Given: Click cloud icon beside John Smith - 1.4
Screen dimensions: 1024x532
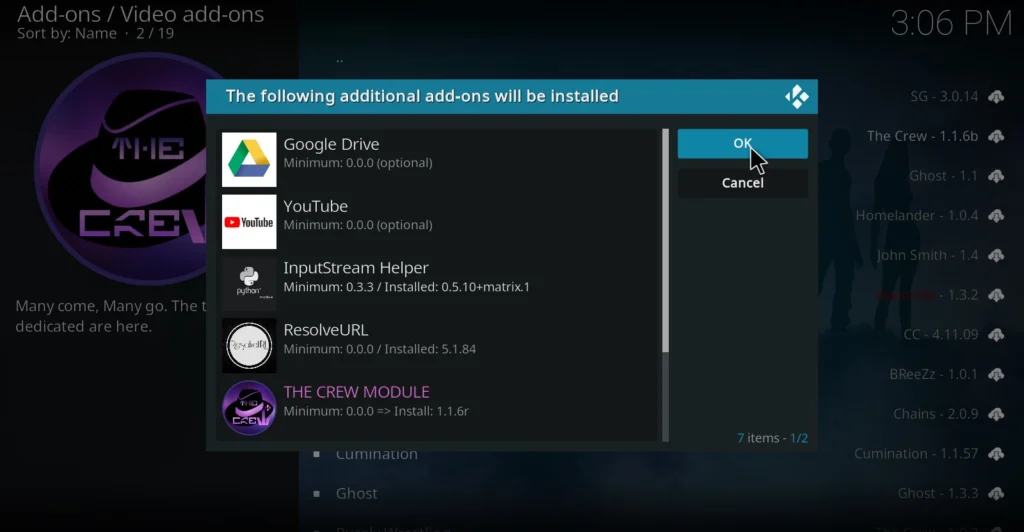Looking at the screenshot, I should [996, 256].
